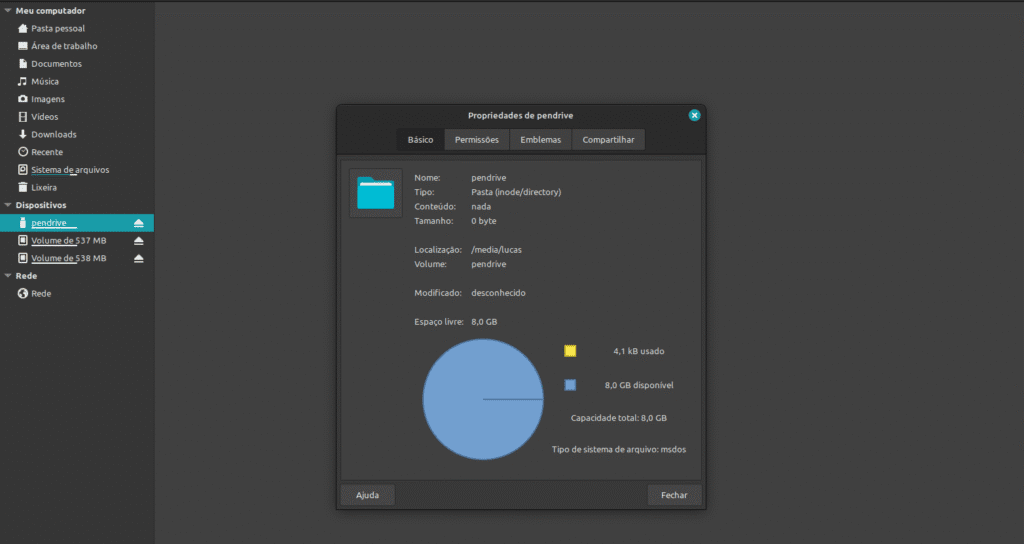The width and height of the screenshot is (1024, 544).
Task: Select the Compartilhar tab
Action: [x=608, y=140]
